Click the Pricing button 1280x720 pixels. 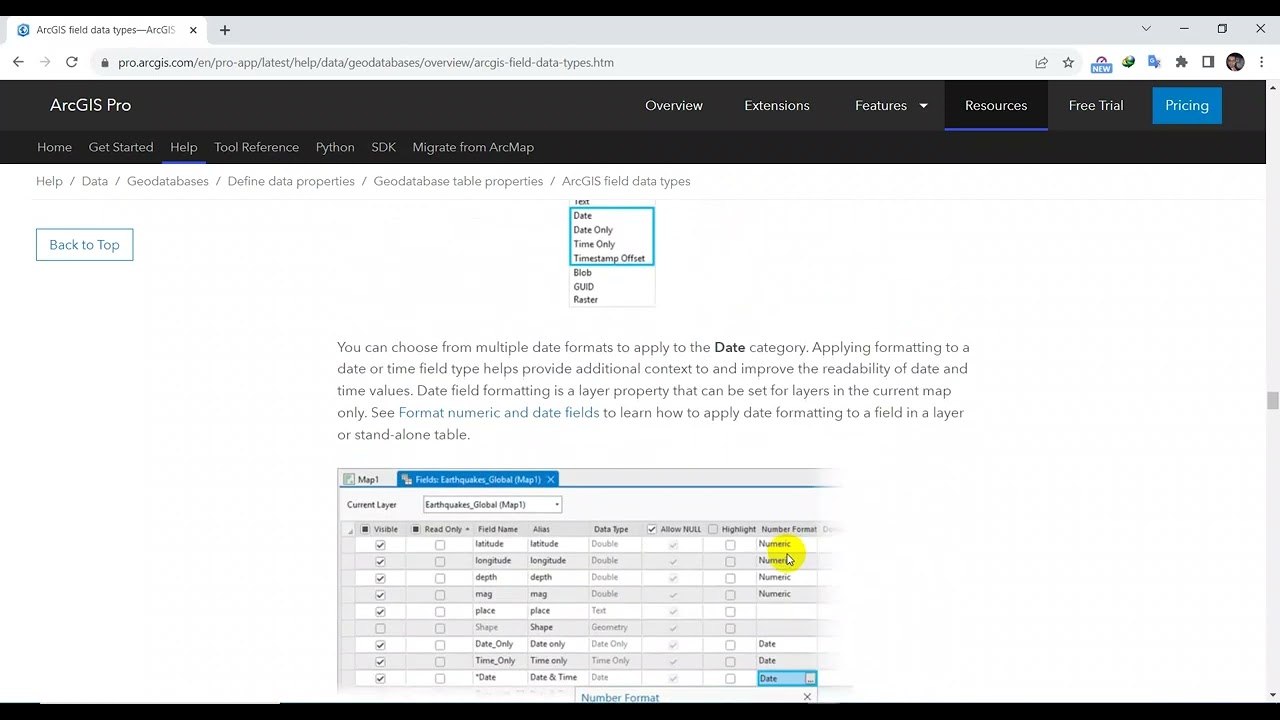1187,105
